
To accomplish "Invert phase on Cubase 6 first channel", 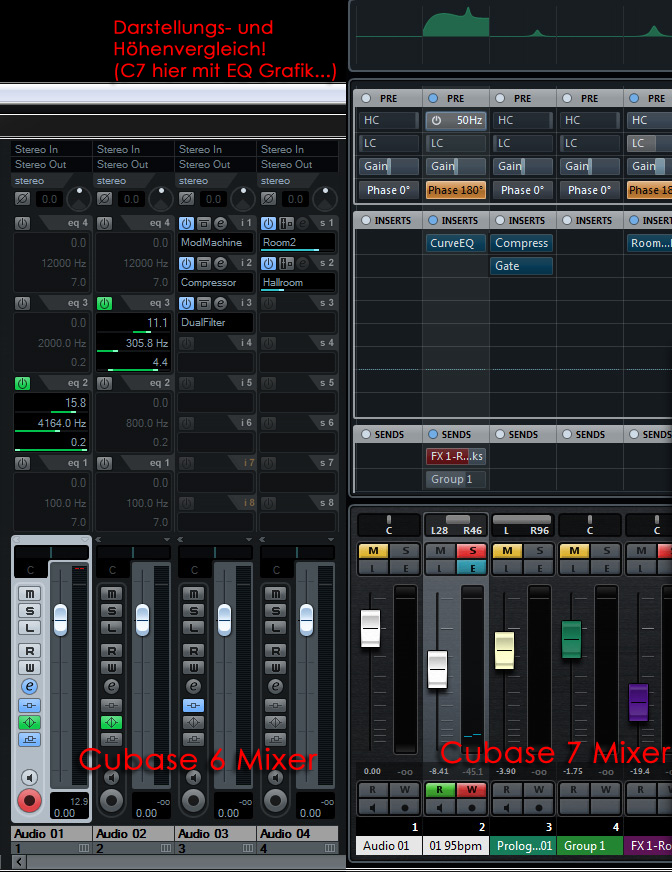I will coord(22,199).
